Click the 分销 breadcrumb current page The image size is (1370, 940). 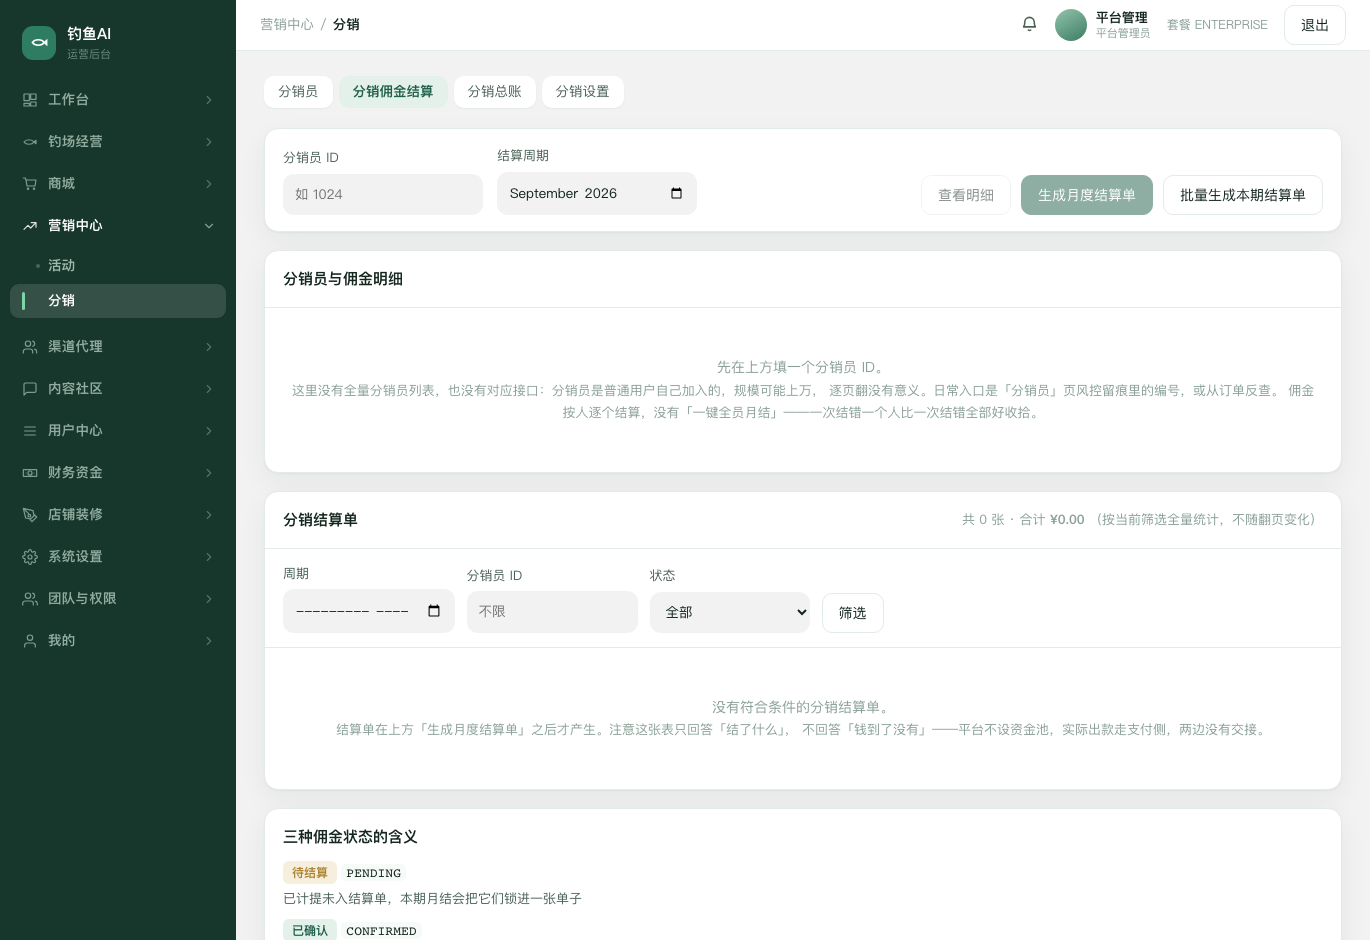346,24
